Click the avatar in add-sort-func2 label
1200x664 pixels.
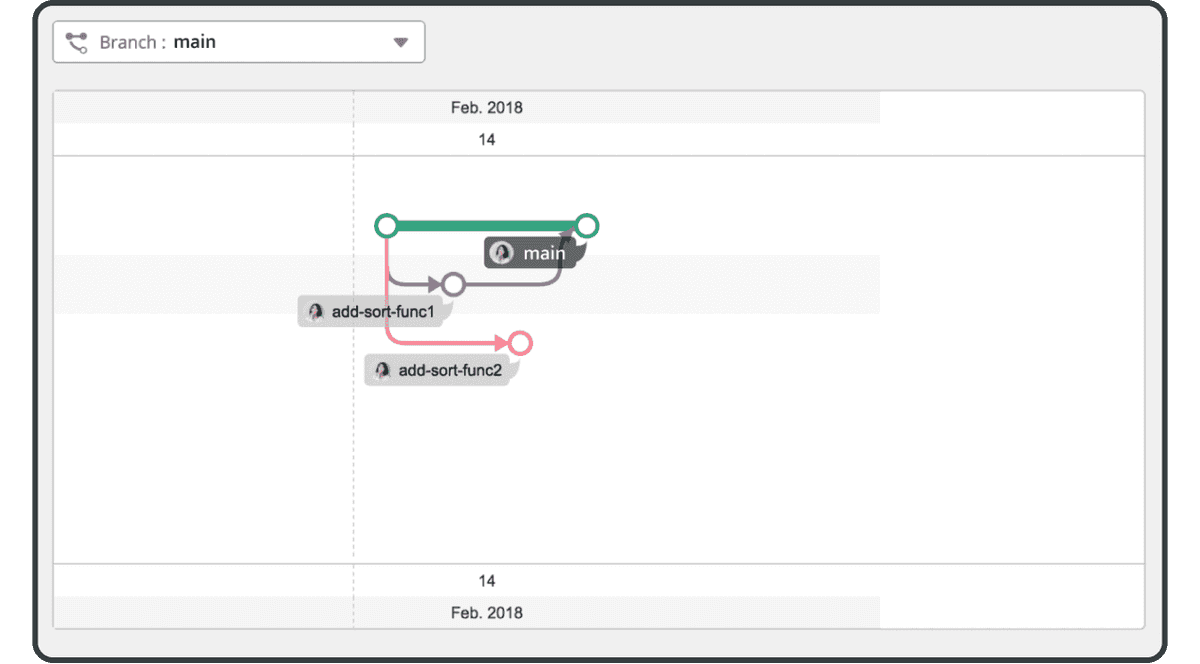coord(382,371)
